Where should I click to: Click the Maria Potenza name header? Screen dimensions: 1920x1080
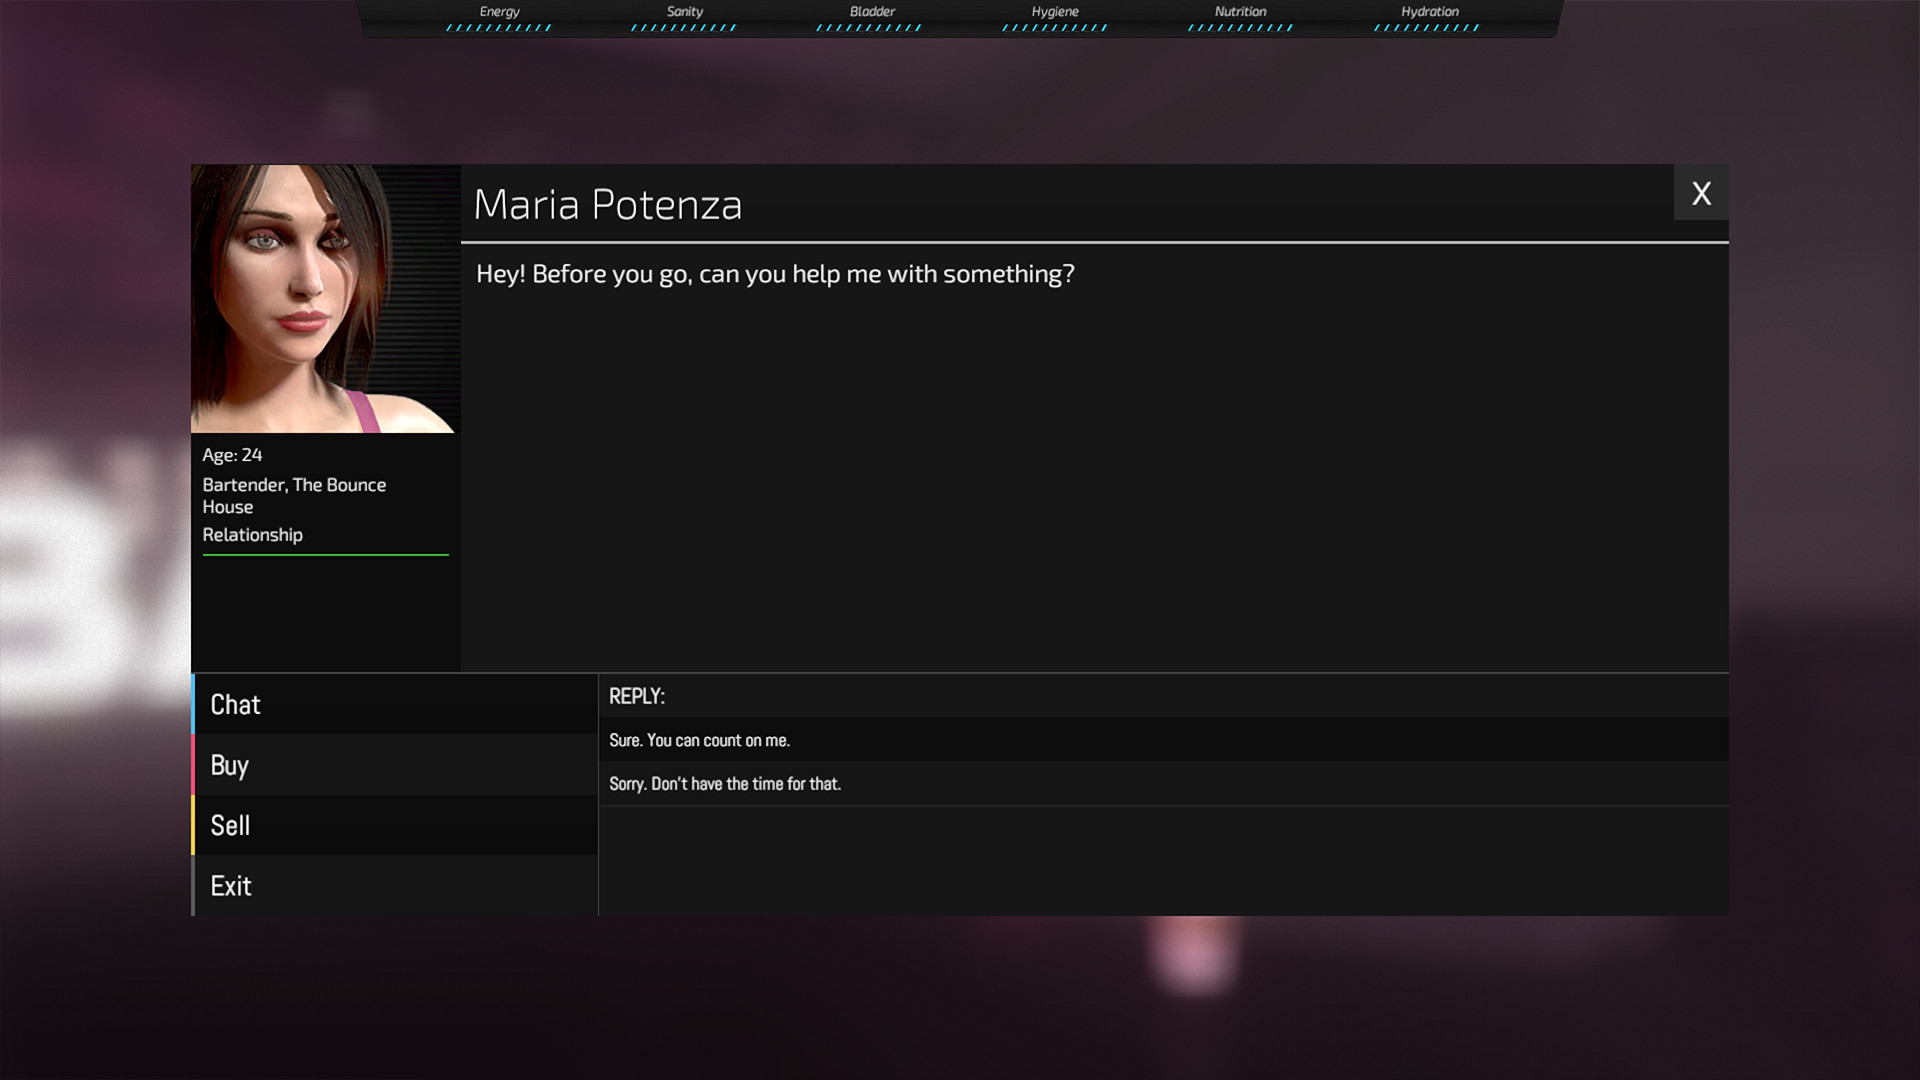tap(607, 204)
